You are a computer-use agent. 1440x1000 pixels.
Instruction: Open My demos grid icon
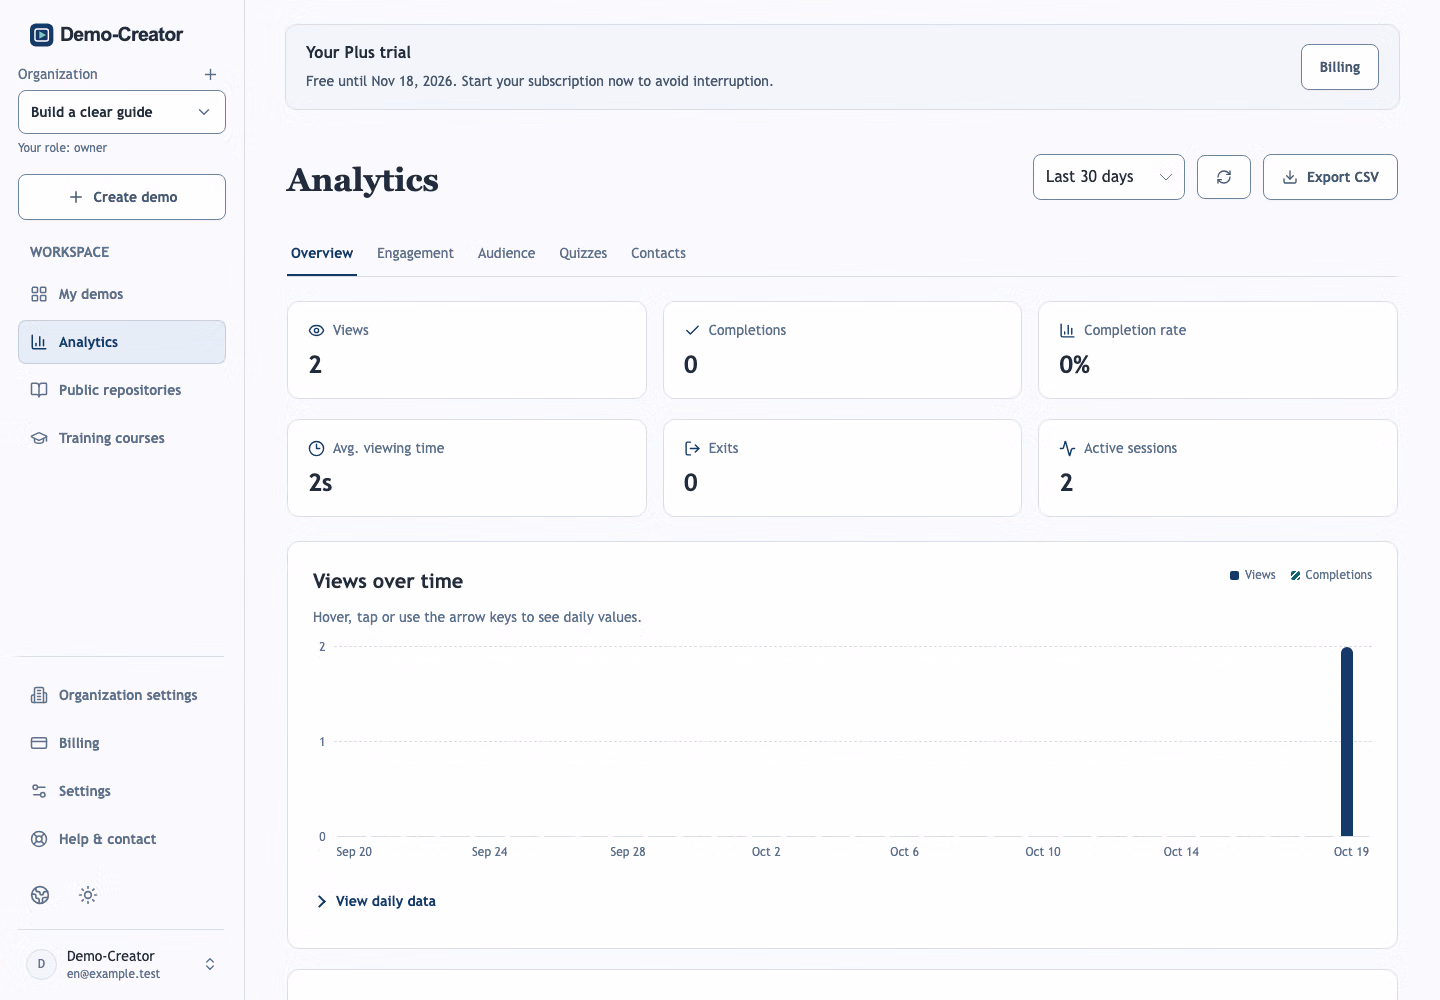point(39,294)
